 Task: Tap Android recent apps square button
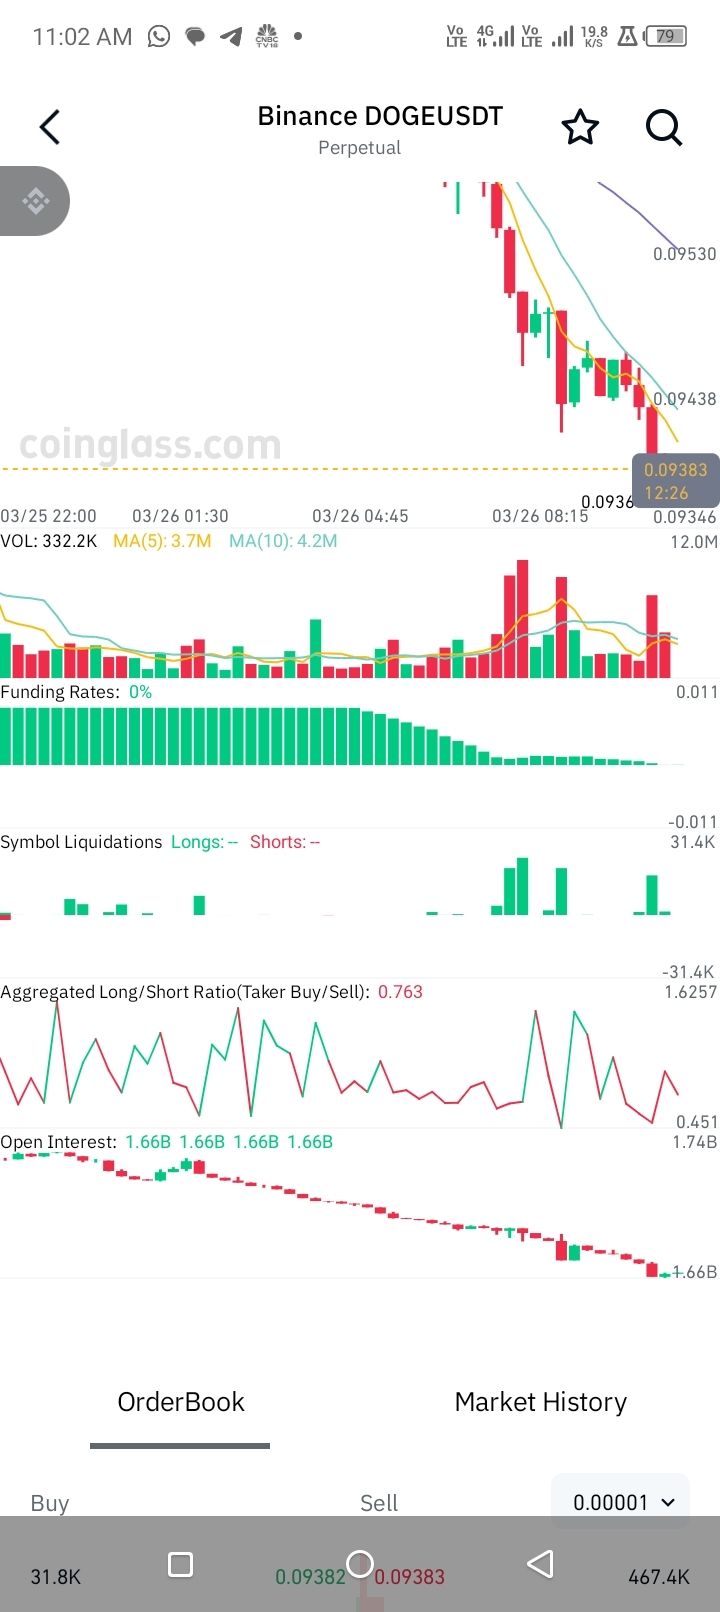pos(180,1564)
